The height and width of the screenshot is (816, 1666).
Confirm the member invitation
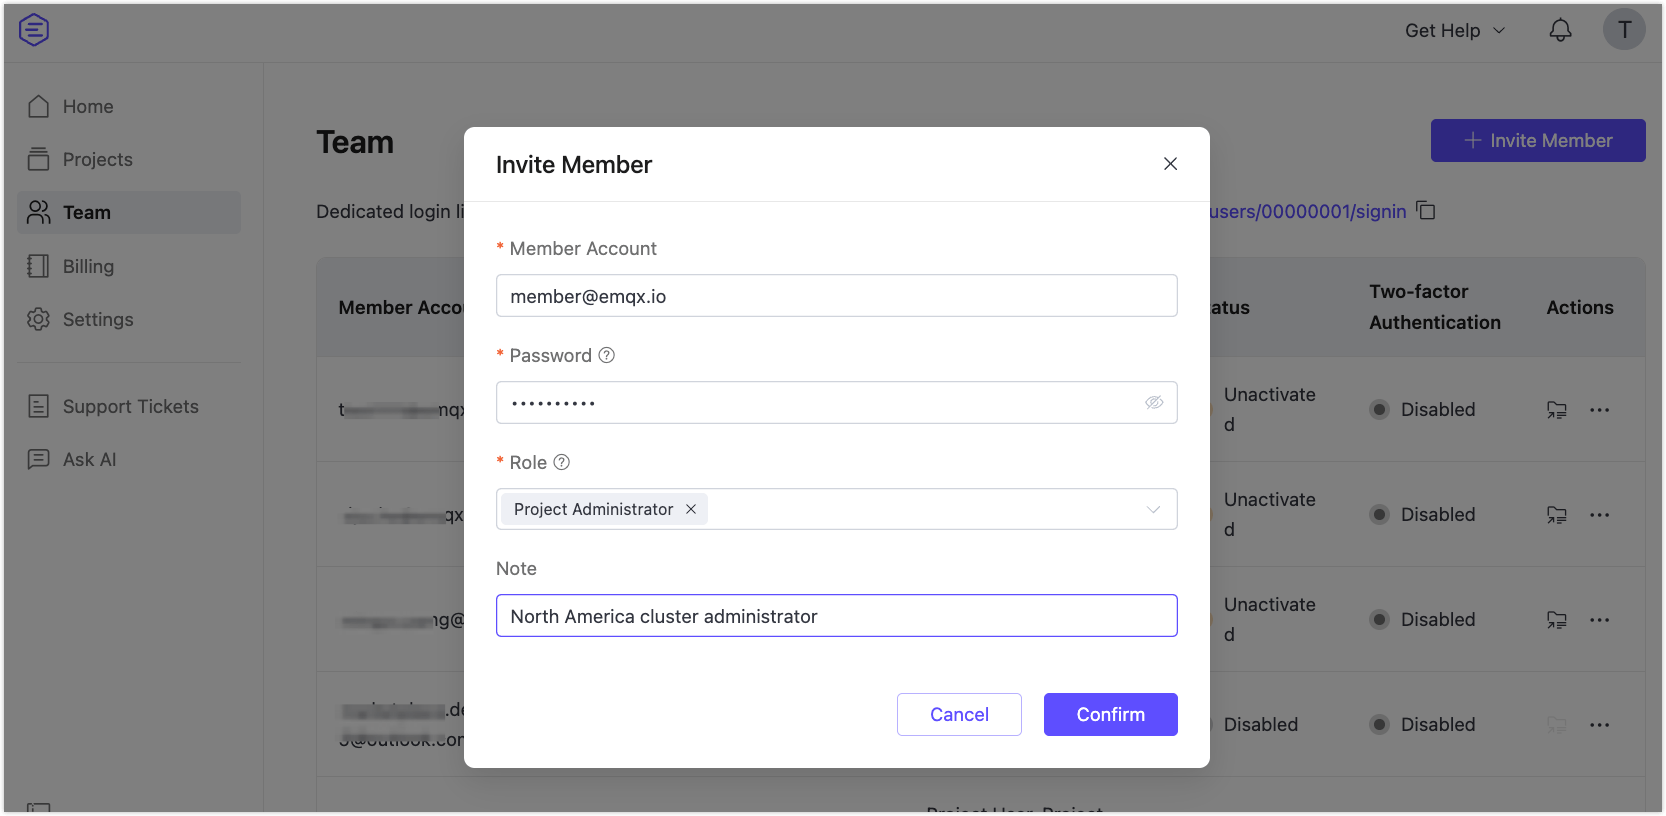pyautogui.click(x=1110, y=714)
